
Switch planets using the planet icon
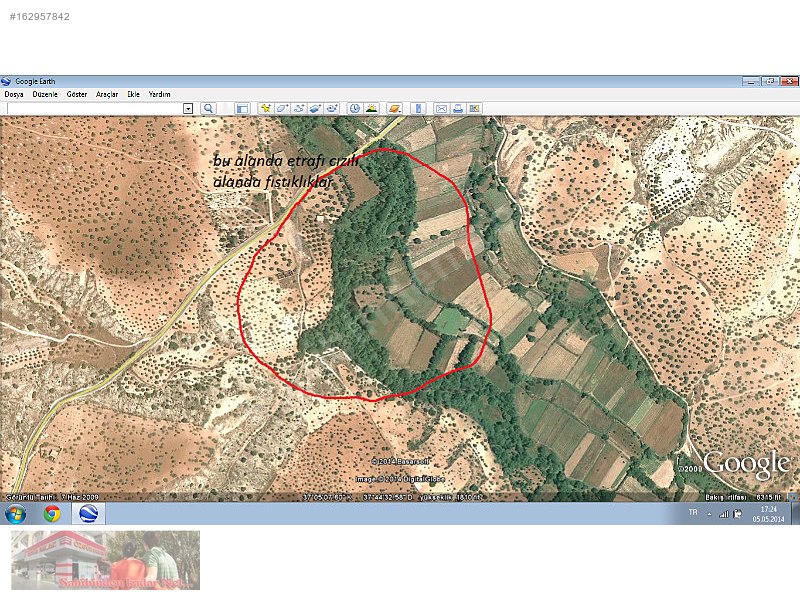pyautogui.click(x=395, y=108)
